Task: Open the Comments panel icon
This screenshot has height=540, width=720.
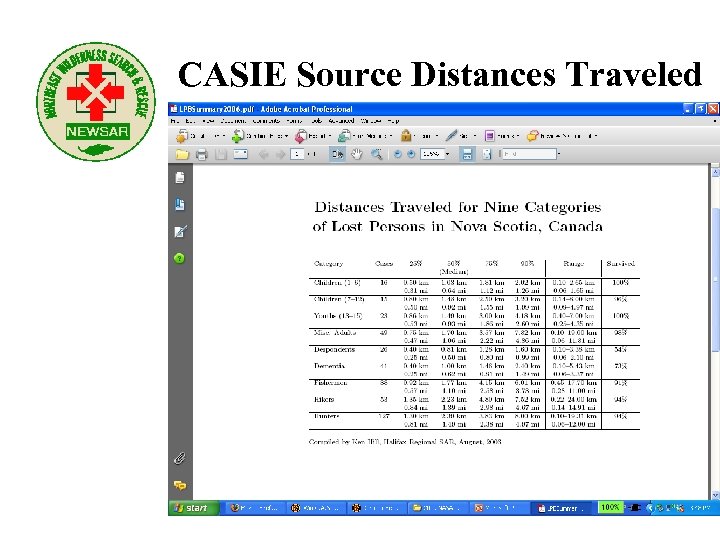Action: click(x=180, y=485)
